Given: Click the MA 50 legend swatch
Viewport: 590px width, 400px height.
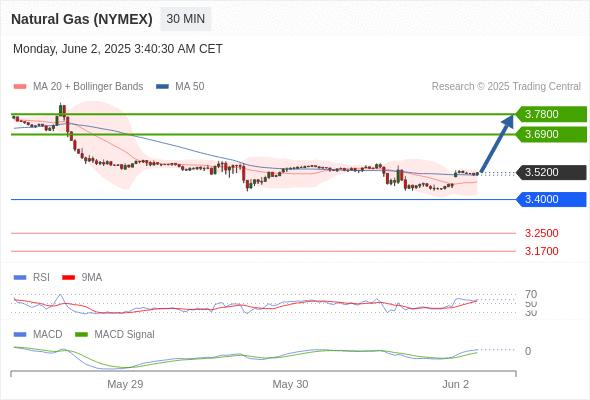Looking at the screenshot, I should [x=162, y=87].
